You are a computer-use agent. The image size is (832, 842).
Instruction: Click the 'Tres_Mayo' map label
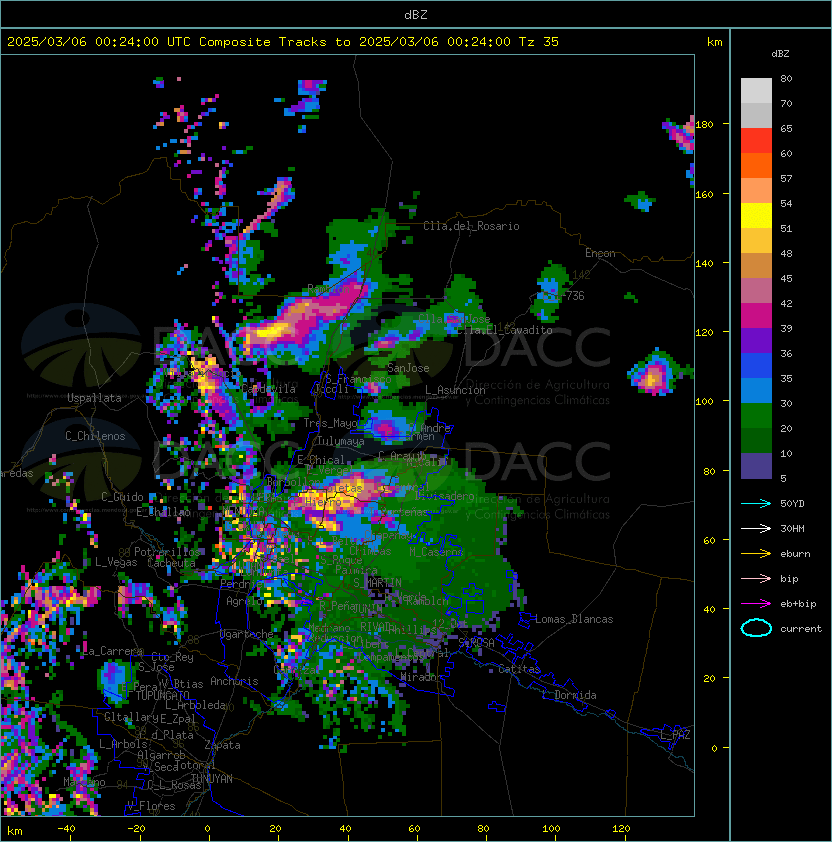point(330,423)
